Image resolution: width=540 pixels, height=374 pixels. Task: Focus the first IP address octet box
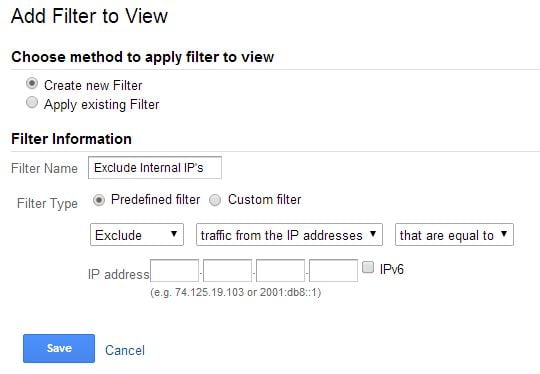[x=175, y=271]
